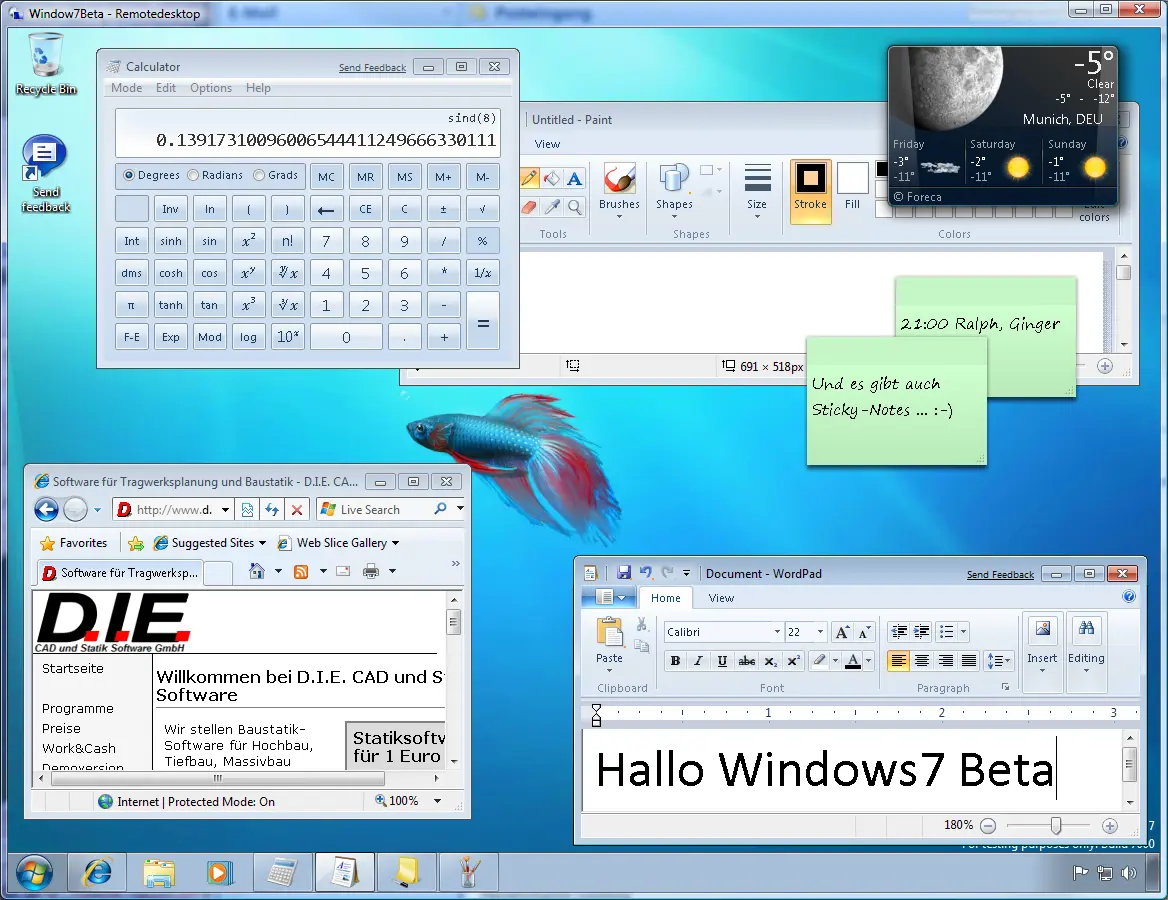Click Shrink font button in WordPad
1168x900 pixels.
coord(864,633)
